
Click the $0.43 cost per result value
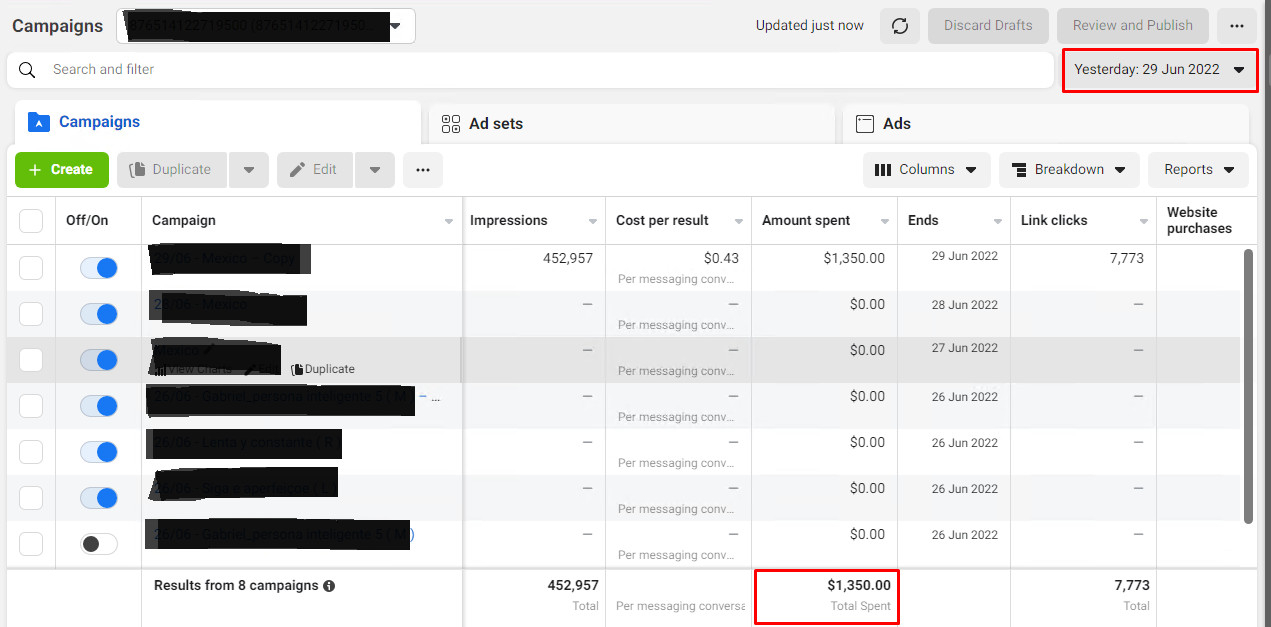tap(721, 258)
